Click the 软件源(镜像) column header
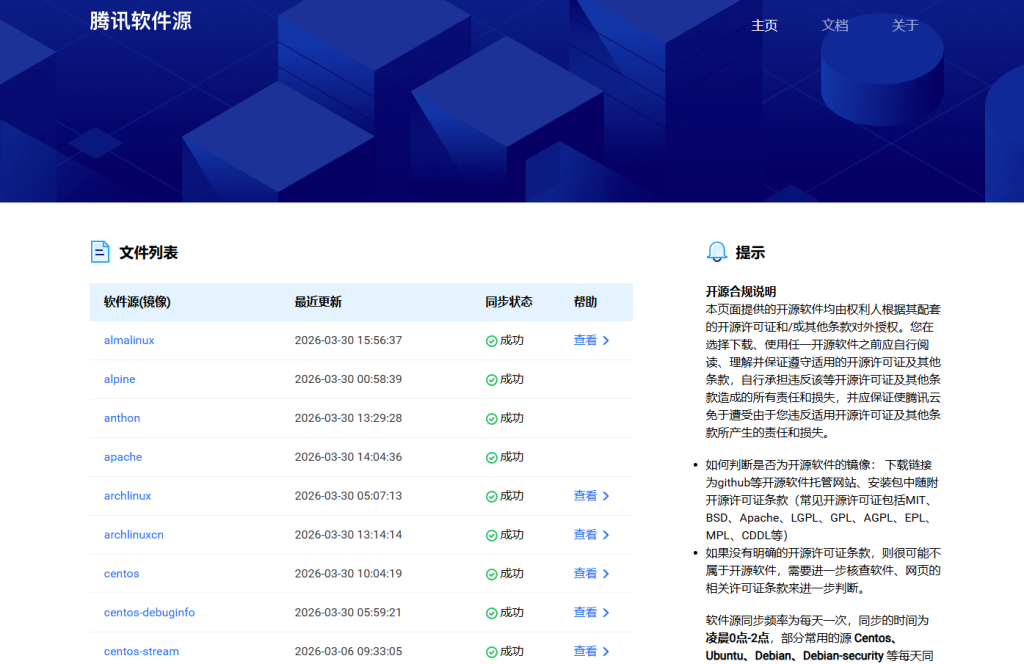The image size is (1024, 664). [x=137, y=302]
